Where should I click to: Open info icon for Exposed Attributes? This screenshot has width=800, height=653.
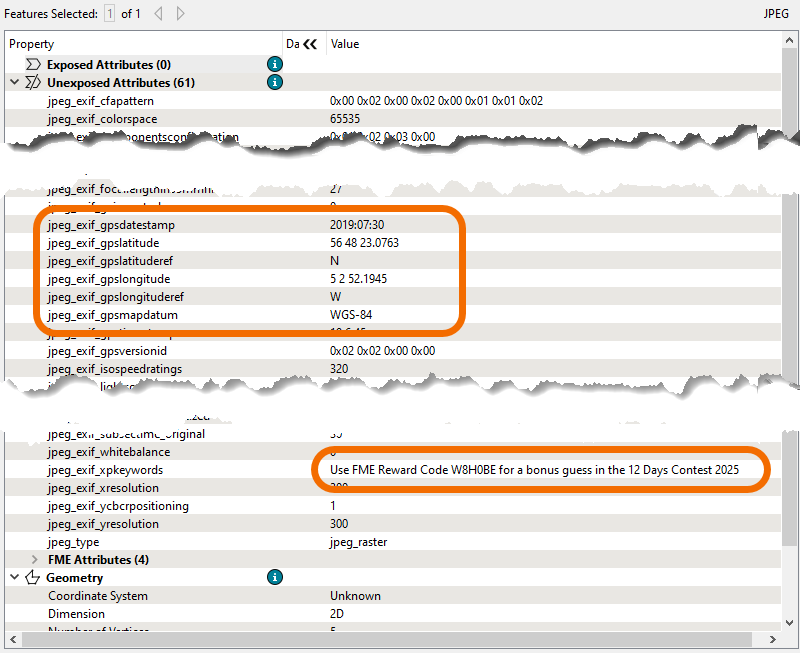(275, 64)
